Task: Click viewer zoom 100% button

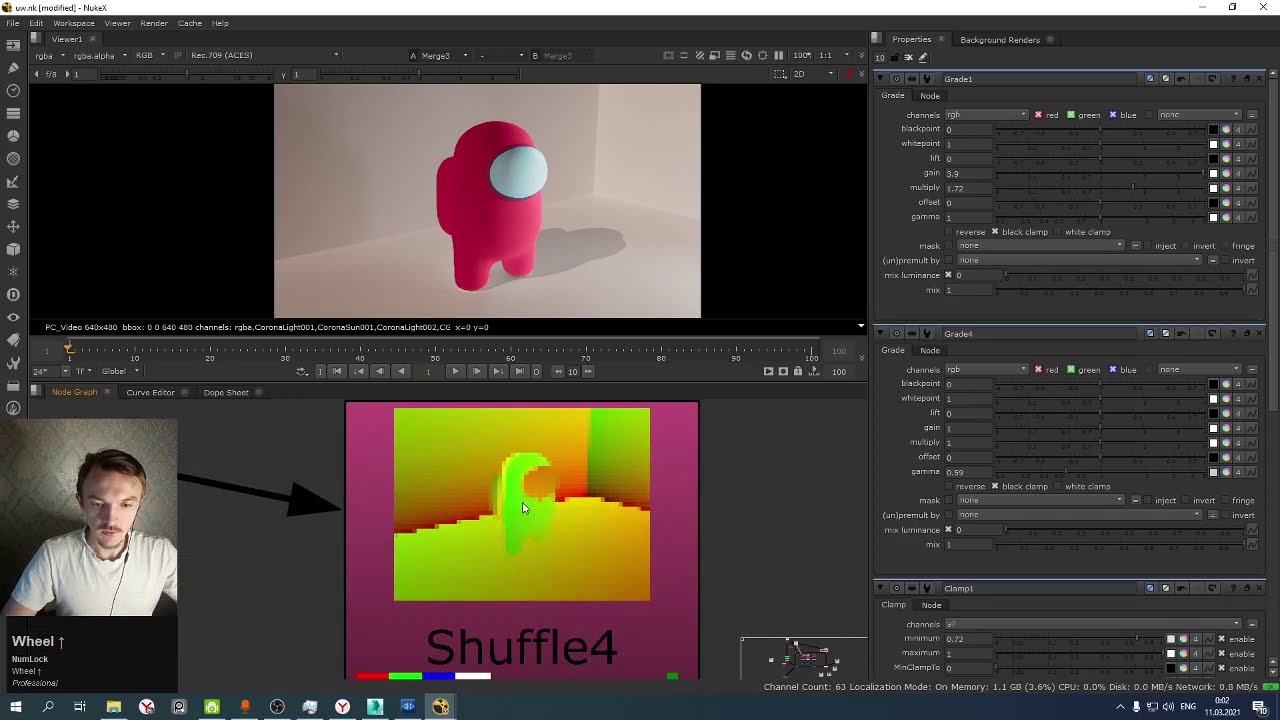Action: coord(802,55)
